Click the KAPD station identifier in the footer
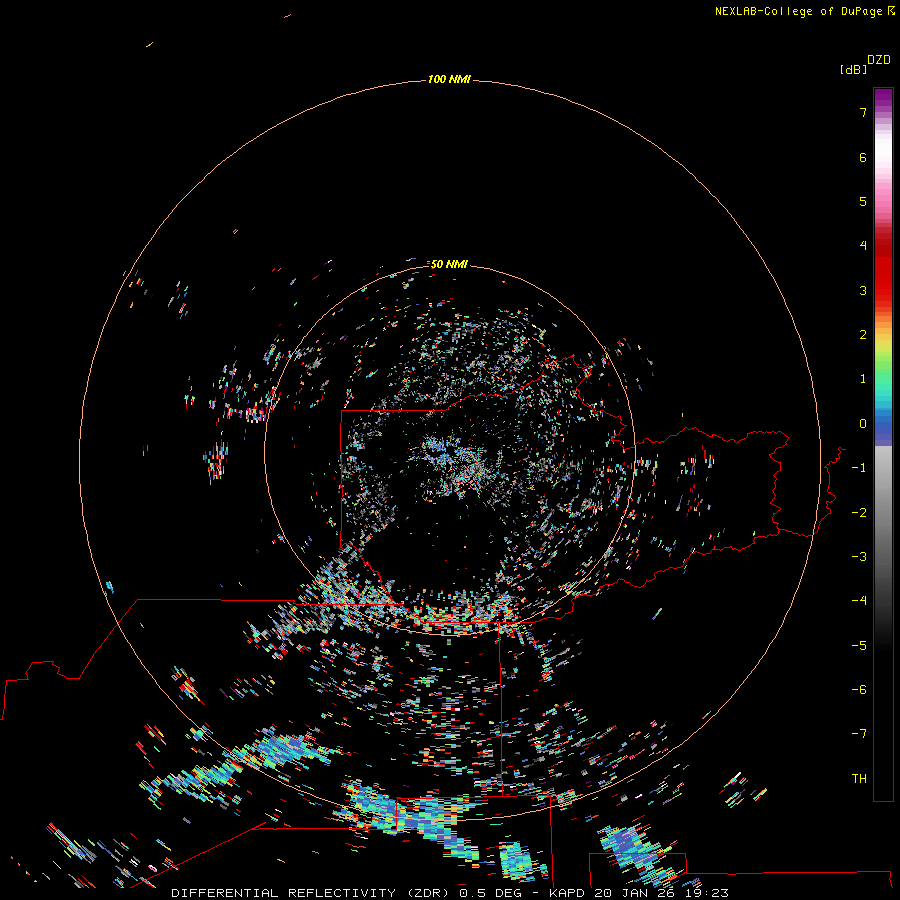The width and height of the screenshot is (900, 900). coord(567,893)
